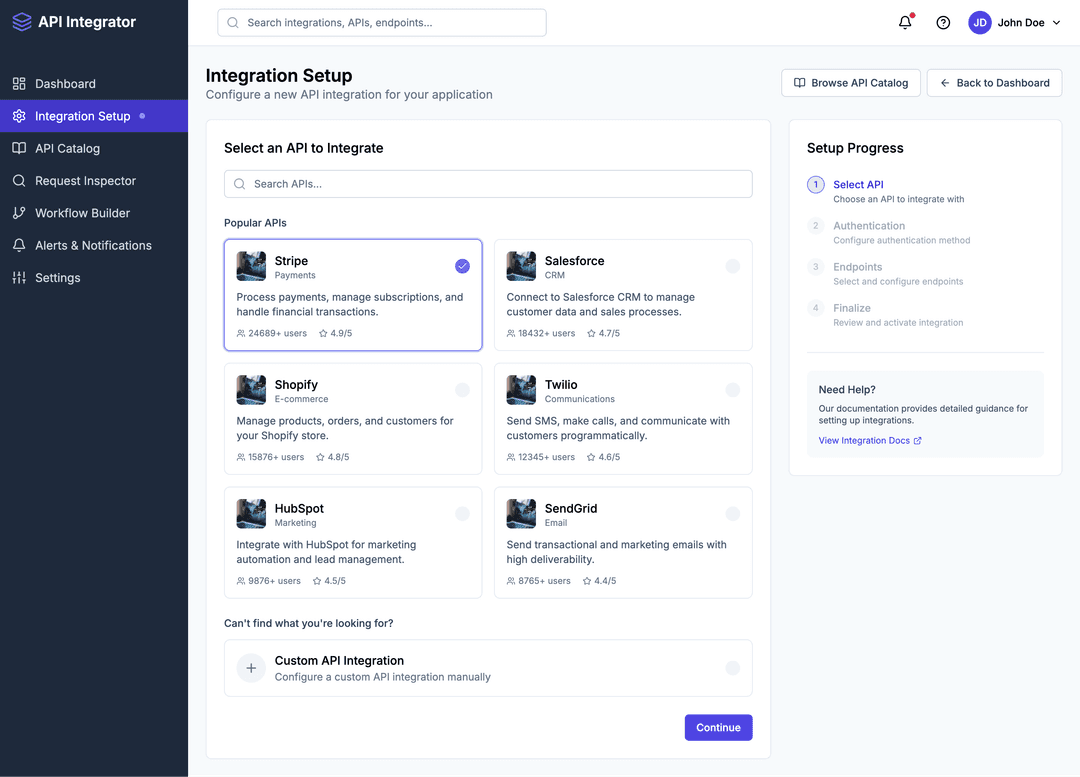Click the plus icon on Custom API Integration
1080x777 pixels.
pos(251,667)
